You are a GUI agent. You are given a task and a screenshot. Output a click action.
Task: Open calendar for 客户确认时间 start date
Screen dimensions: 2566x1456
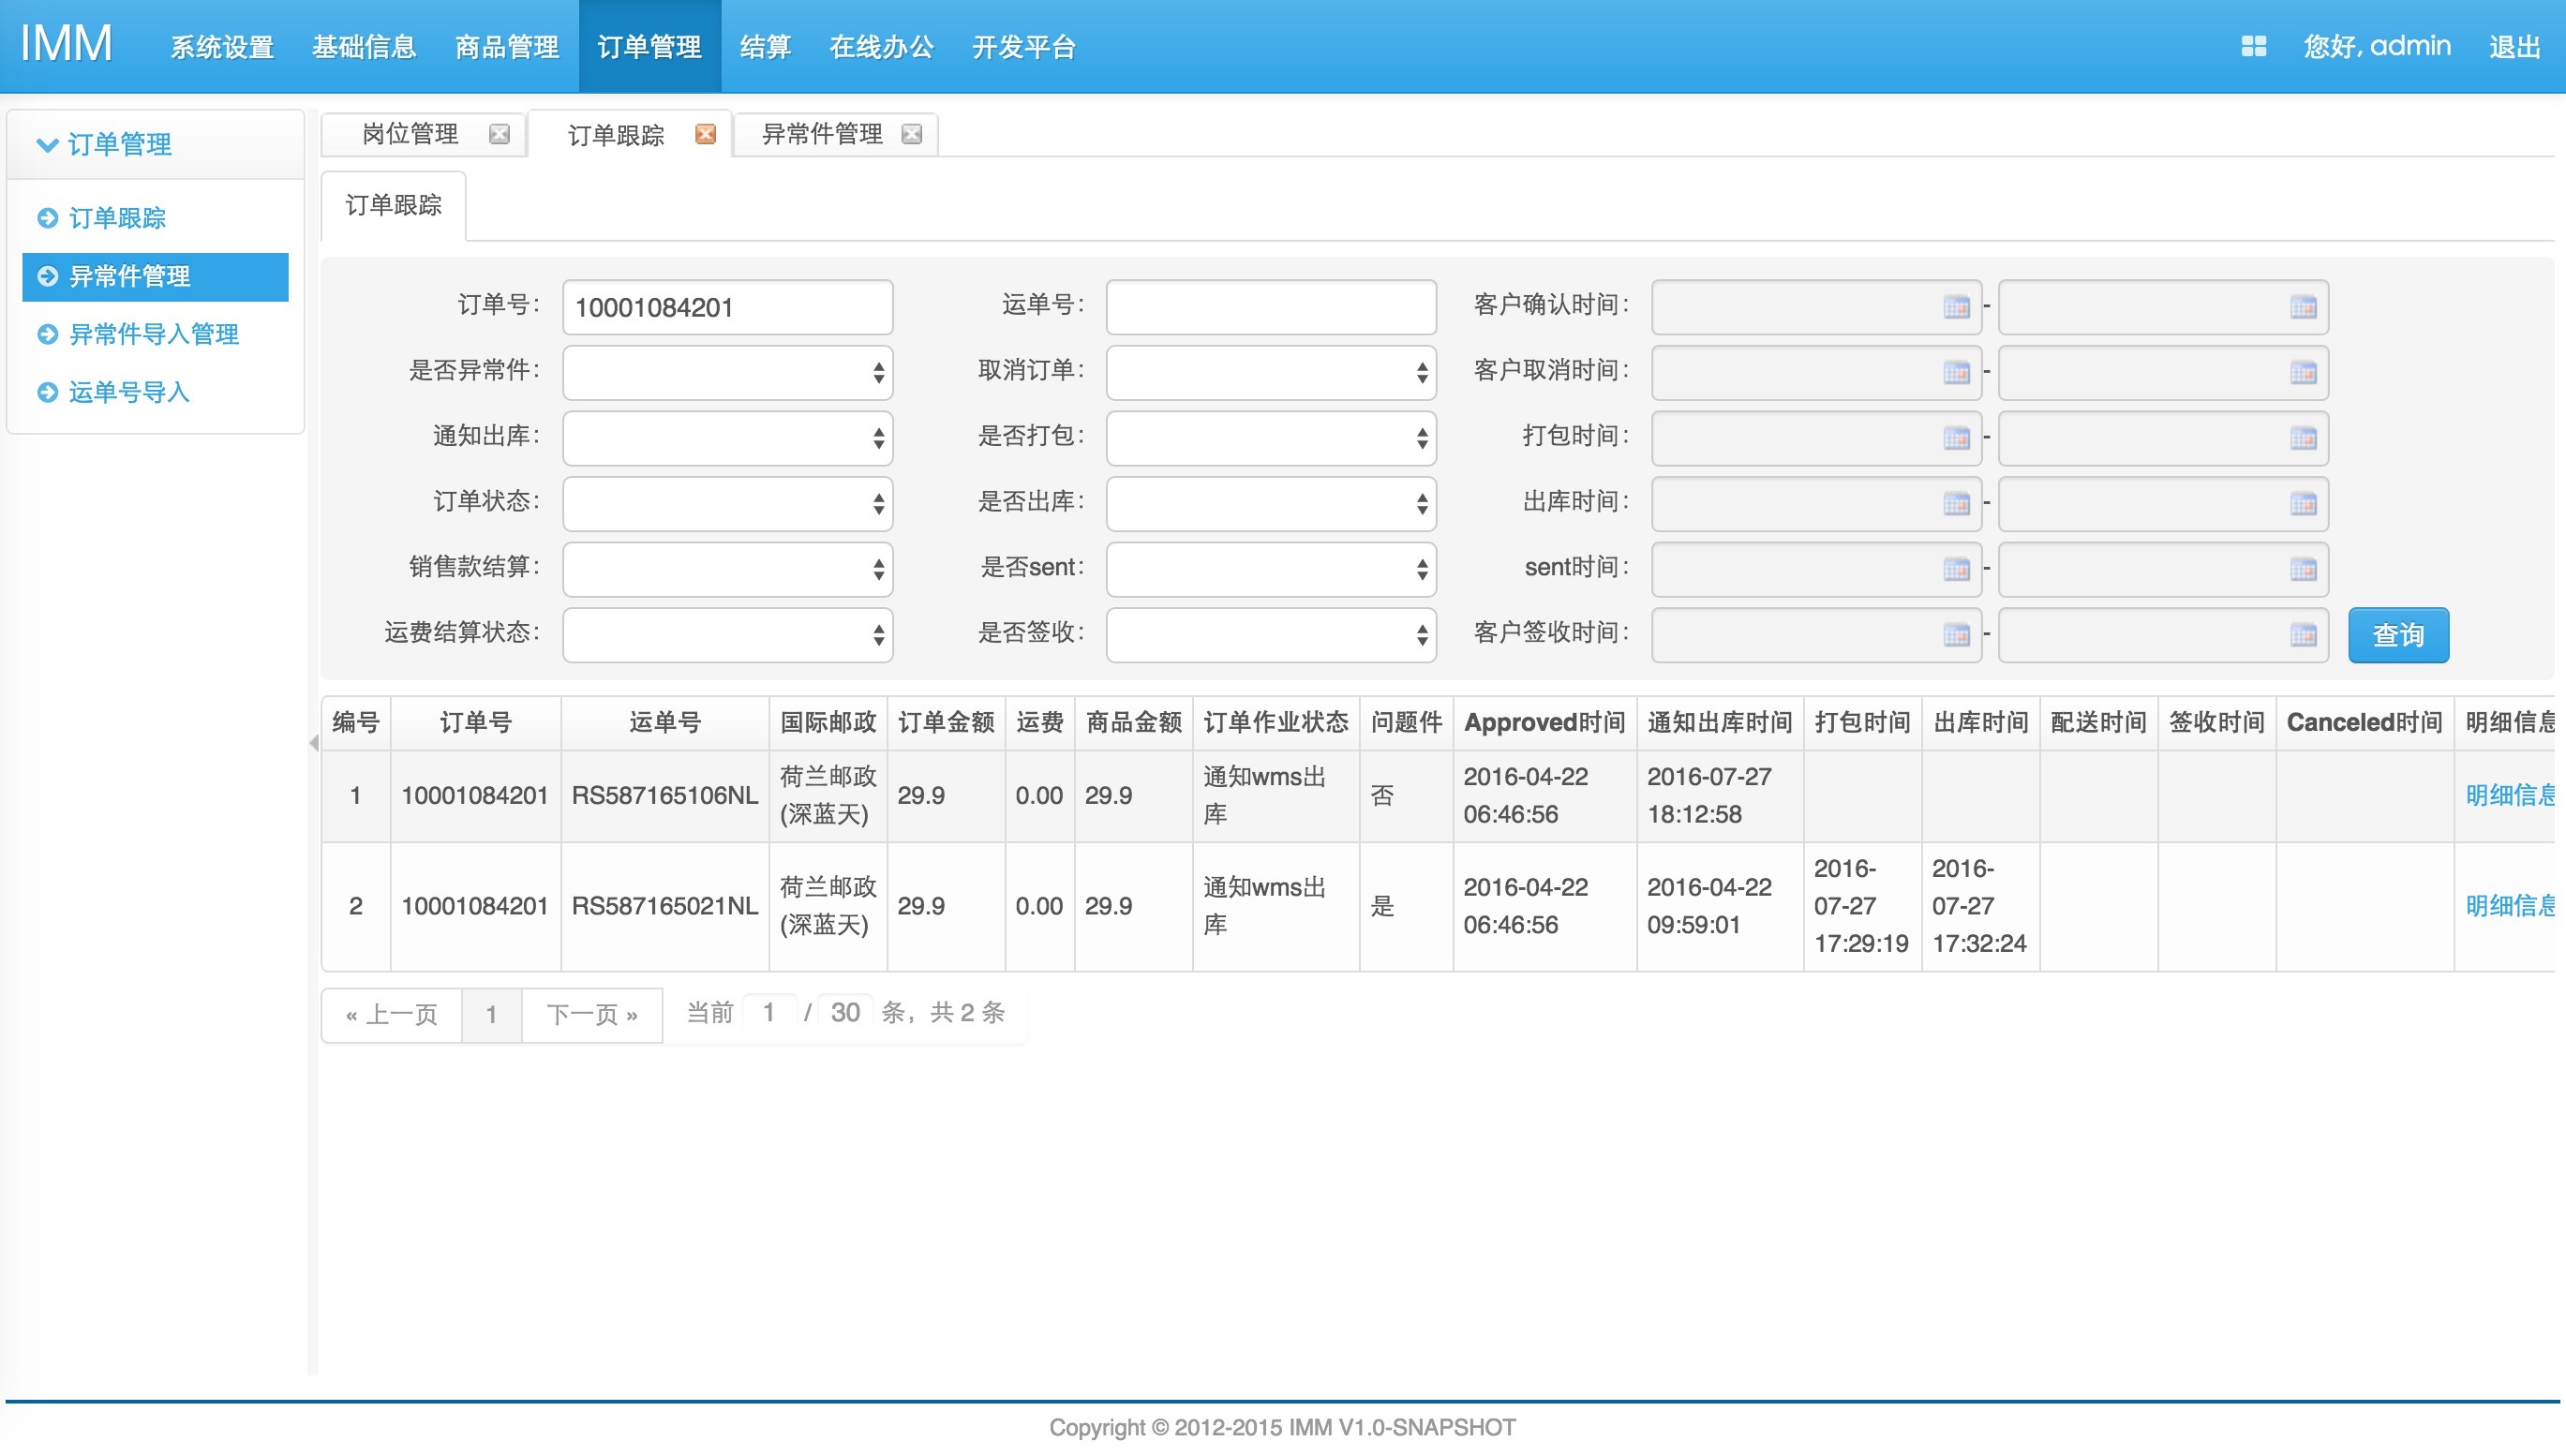pos(1956,307)
